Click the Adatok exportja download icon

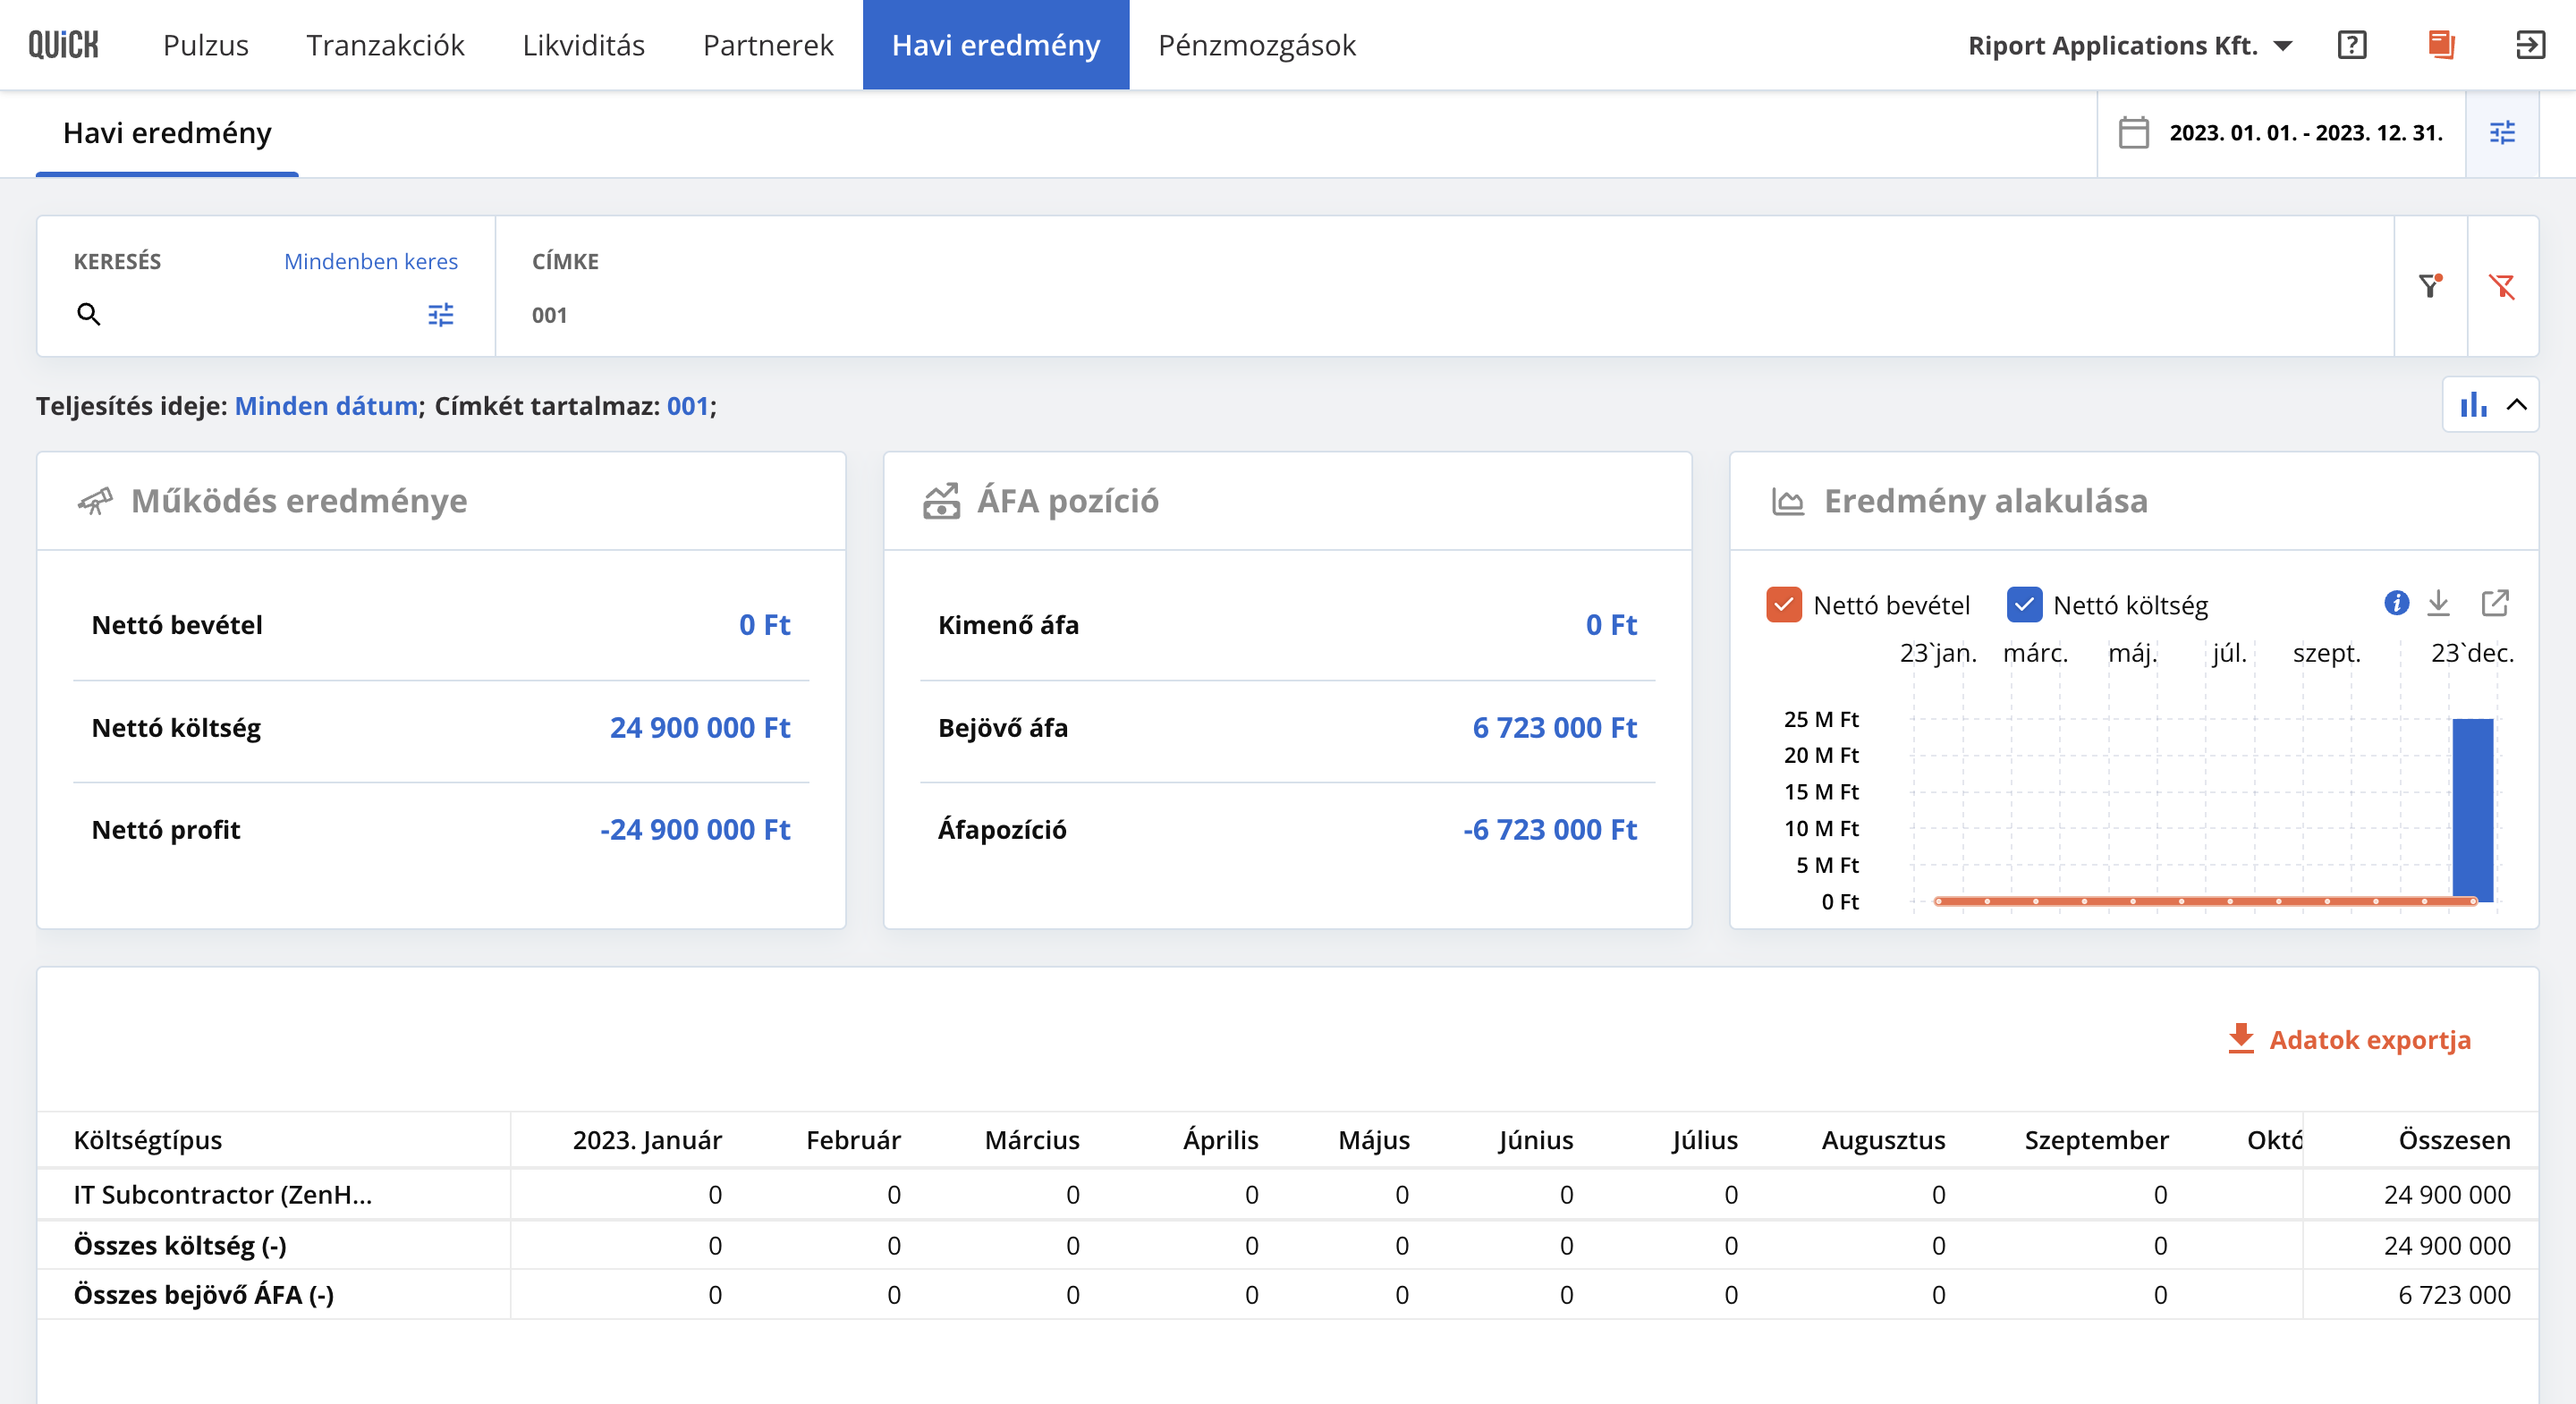point(2241,1039)
